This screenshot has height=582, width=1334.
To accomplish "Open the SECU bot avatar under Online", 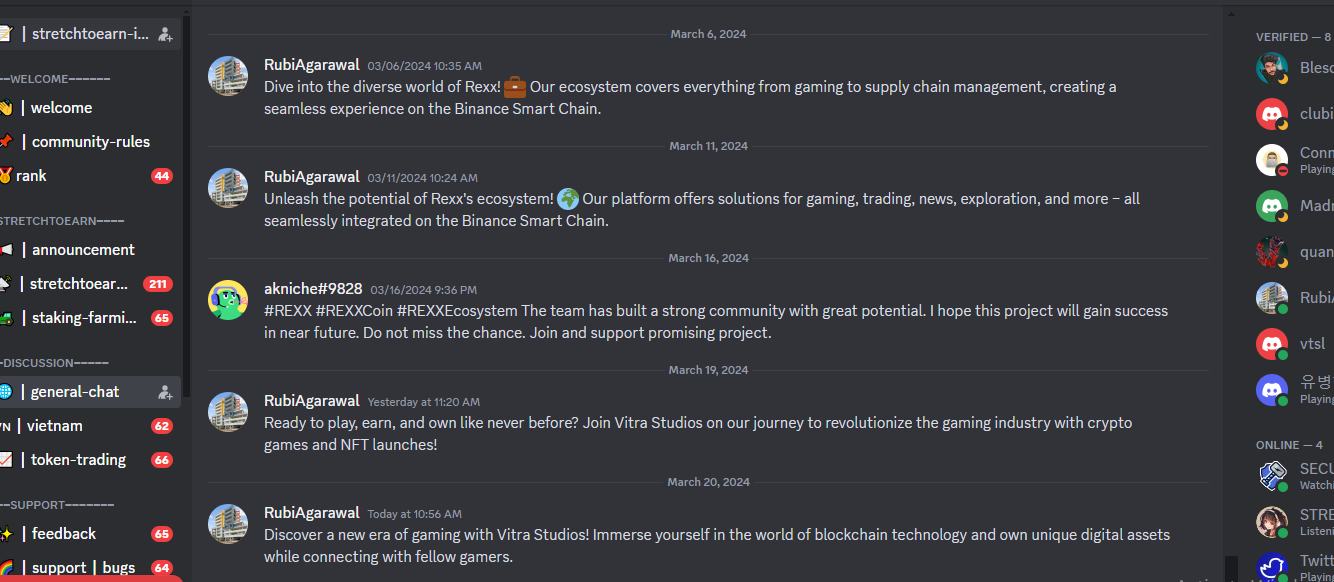I will coord(1272,476).
